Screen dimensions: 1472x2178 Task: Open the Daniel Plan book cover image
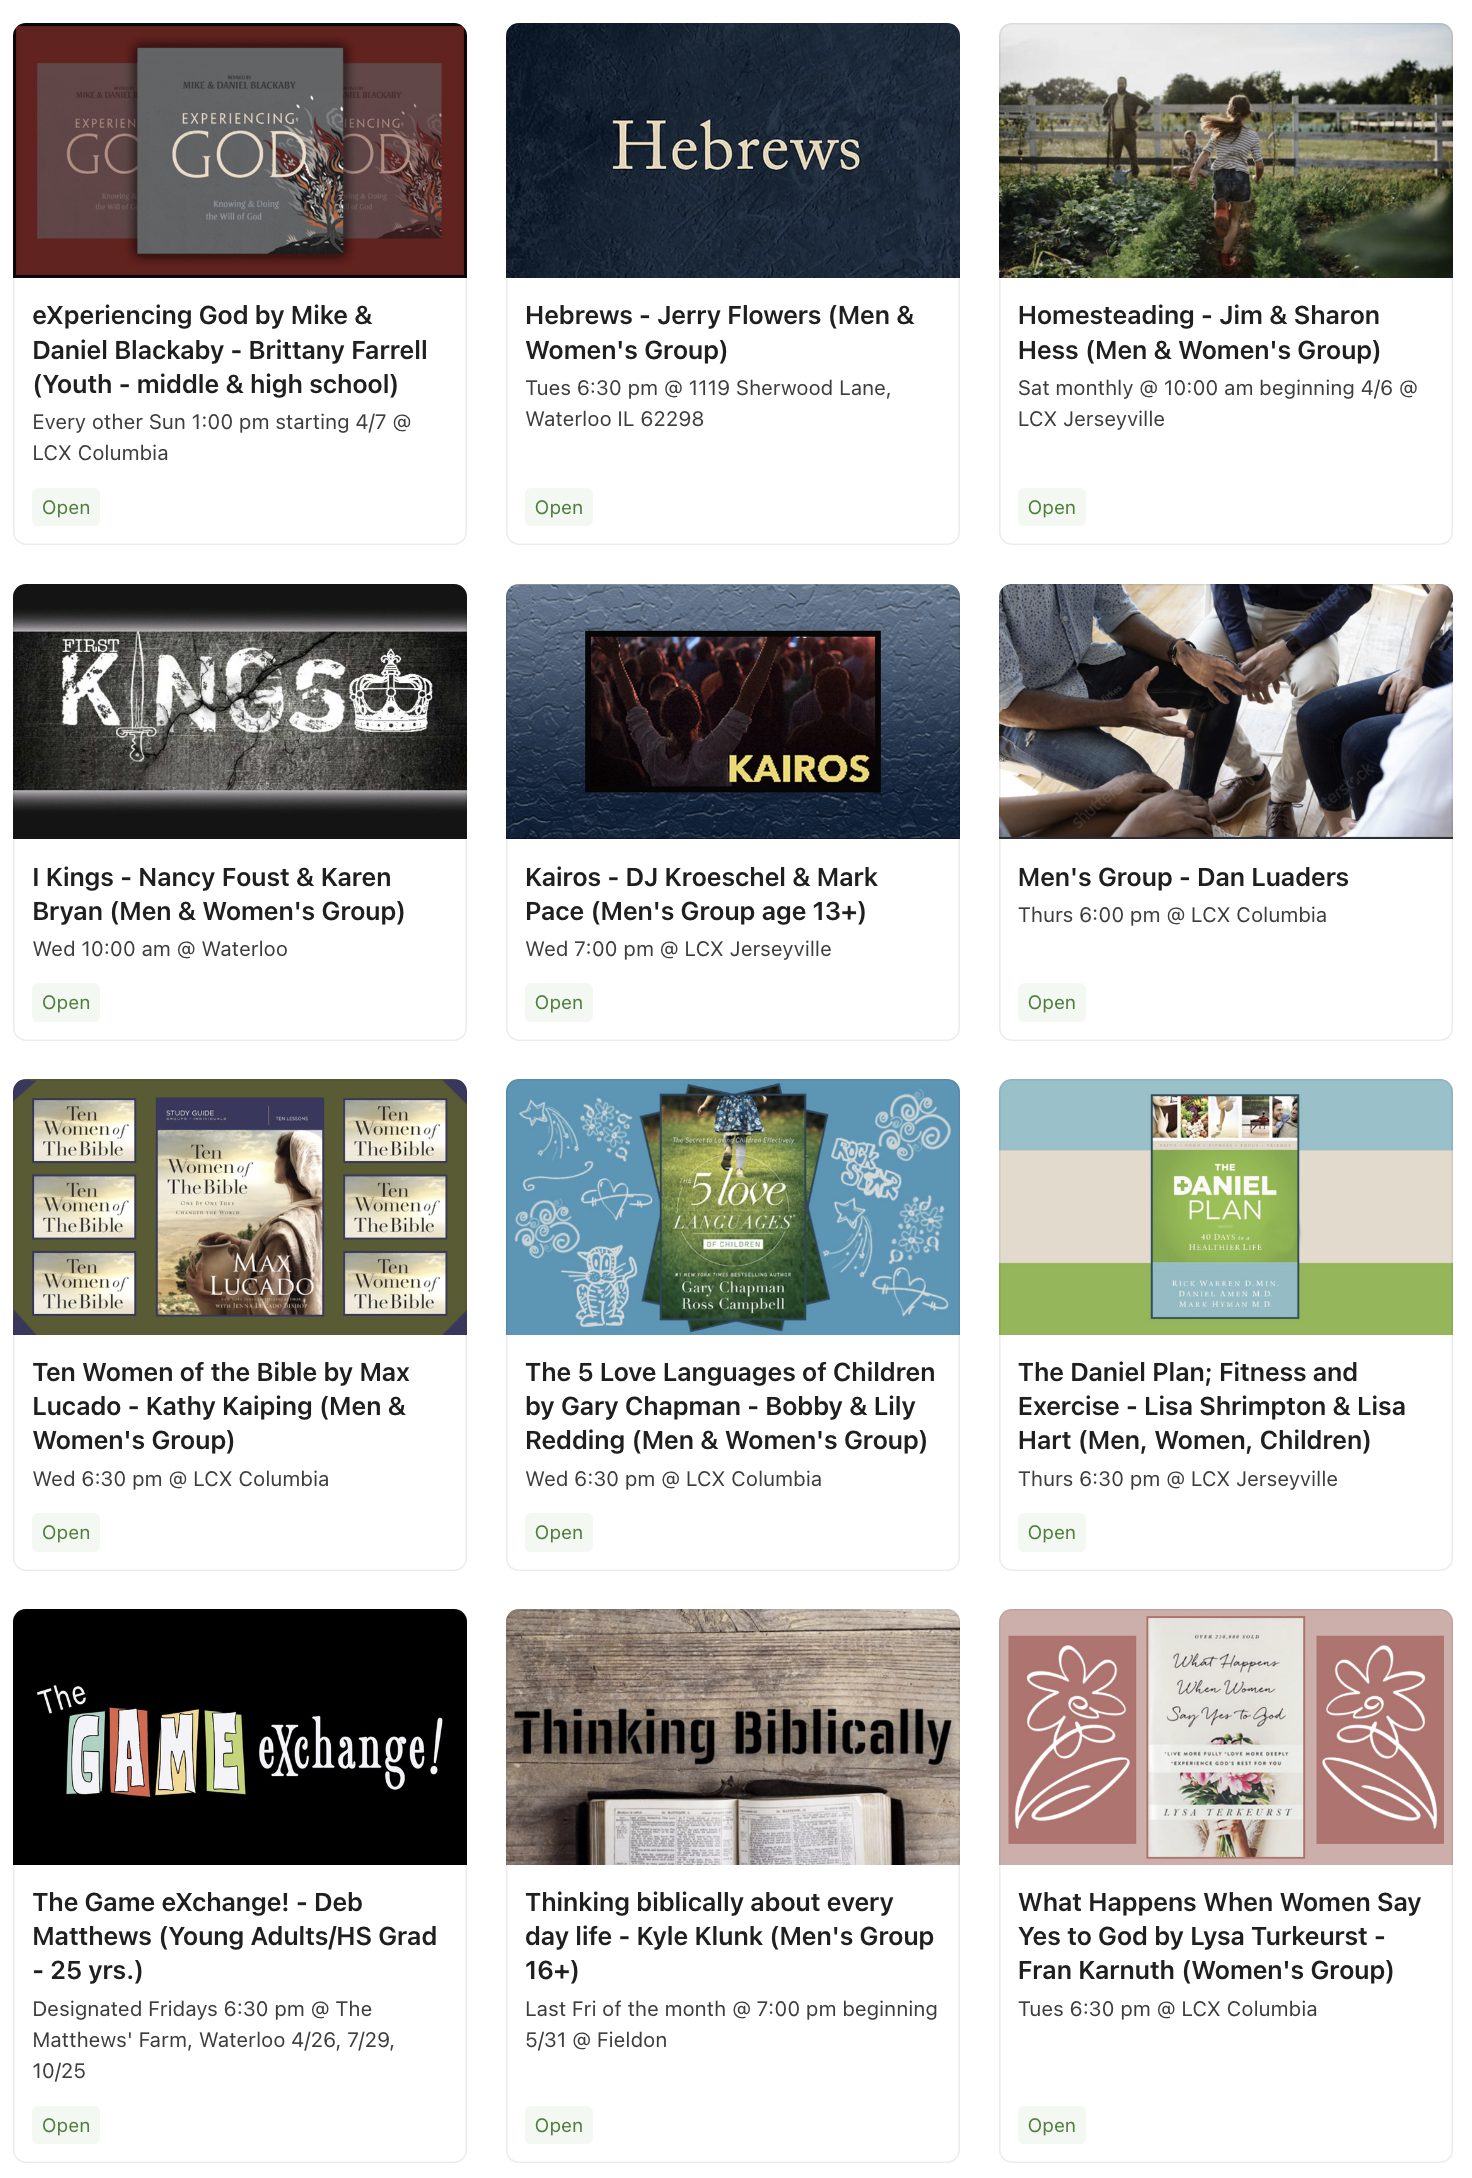coord(1226,1207)
